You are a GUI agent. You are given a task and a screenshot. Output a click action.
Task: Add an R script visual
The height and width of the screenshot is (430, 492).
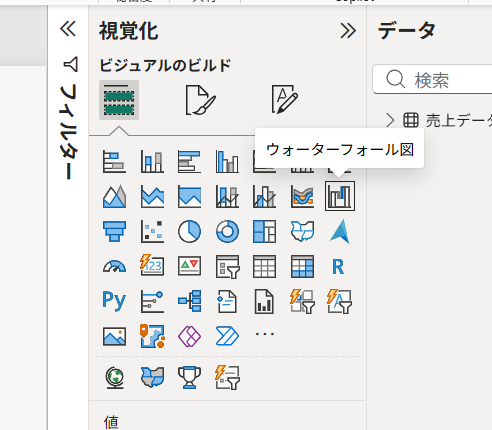tap(338, 267)
